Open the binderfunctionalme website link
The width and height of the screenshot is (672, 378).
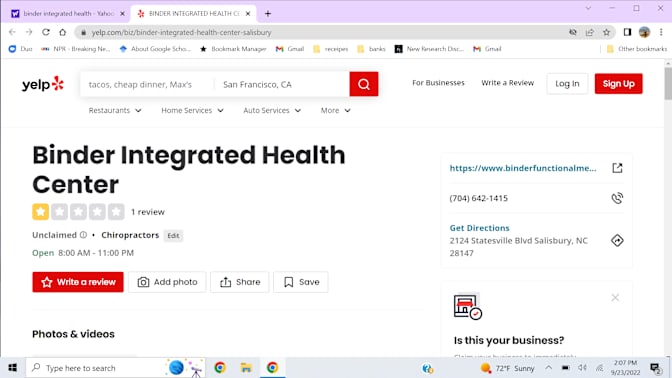point(523,168)
